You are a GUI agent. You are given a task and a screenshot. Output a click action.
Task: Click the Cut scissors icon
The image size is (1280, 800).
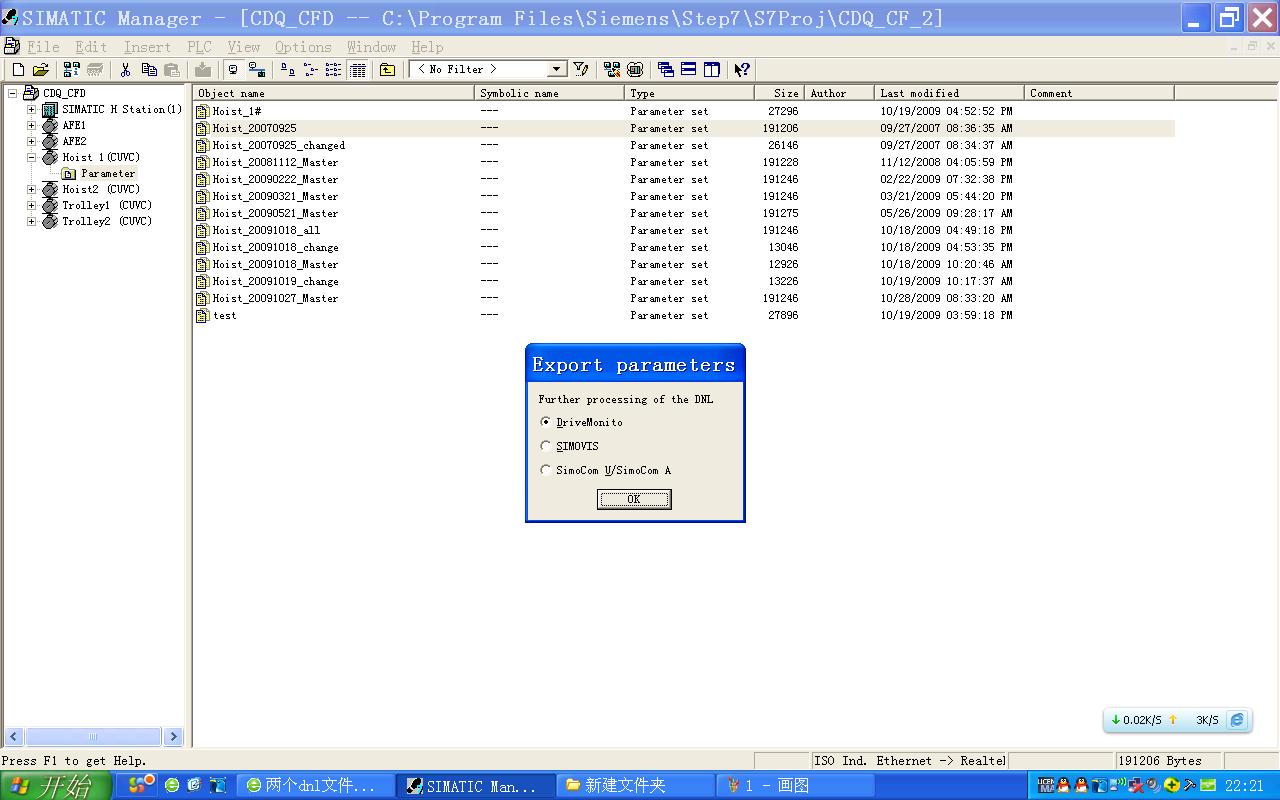click(125, 69)
